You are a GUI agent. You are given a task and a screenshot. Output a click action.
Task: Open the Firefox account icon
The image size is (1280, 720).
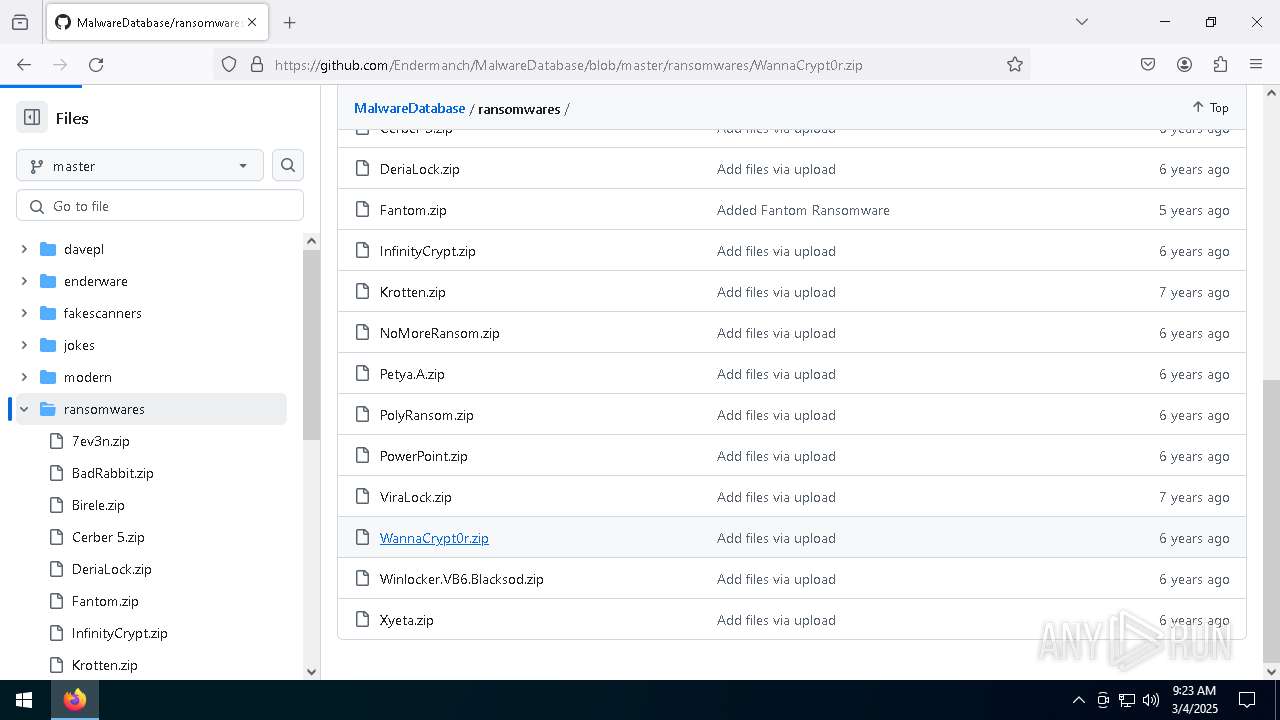pos(1184,64)
